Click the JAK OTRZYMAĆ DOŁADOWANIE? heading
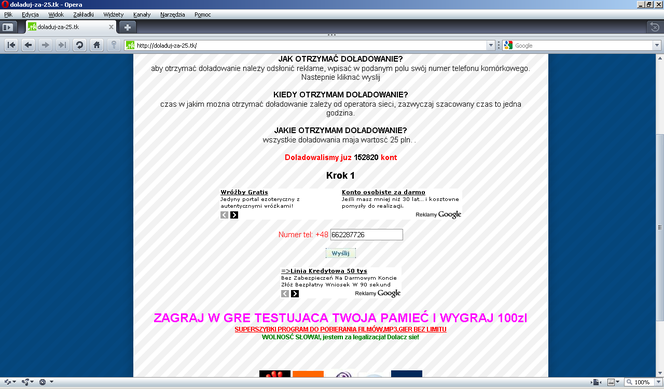The height and width of the screenshot is (389, 664). pos(340,59)
